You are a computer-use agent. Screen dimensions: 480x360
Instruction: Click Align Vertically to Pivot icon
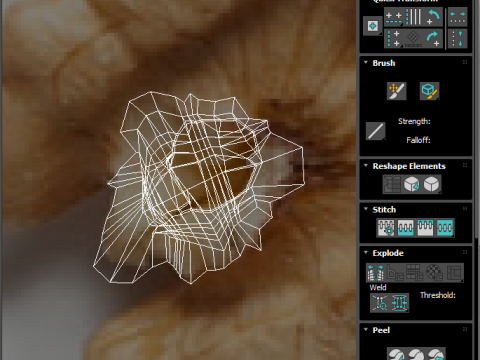(x=394, y=38)
